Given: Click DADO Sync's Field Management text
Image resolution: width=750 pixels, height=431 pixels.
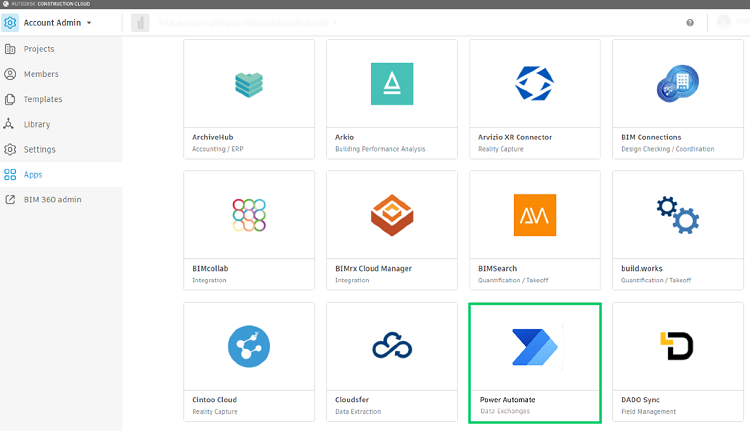Looking at the screenshot, I should 648,411.
